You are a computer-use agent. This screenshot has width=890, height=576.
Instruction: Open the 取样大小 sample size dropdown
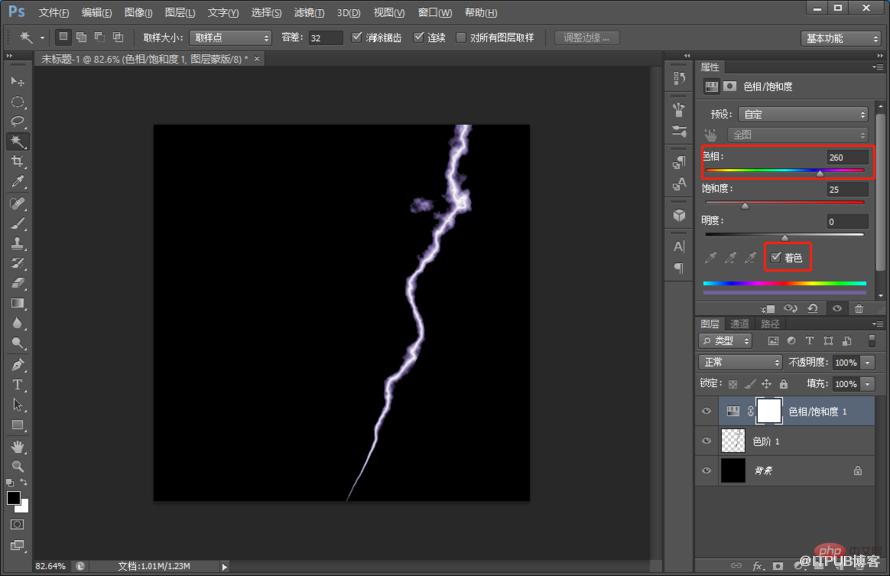(230, 38)
